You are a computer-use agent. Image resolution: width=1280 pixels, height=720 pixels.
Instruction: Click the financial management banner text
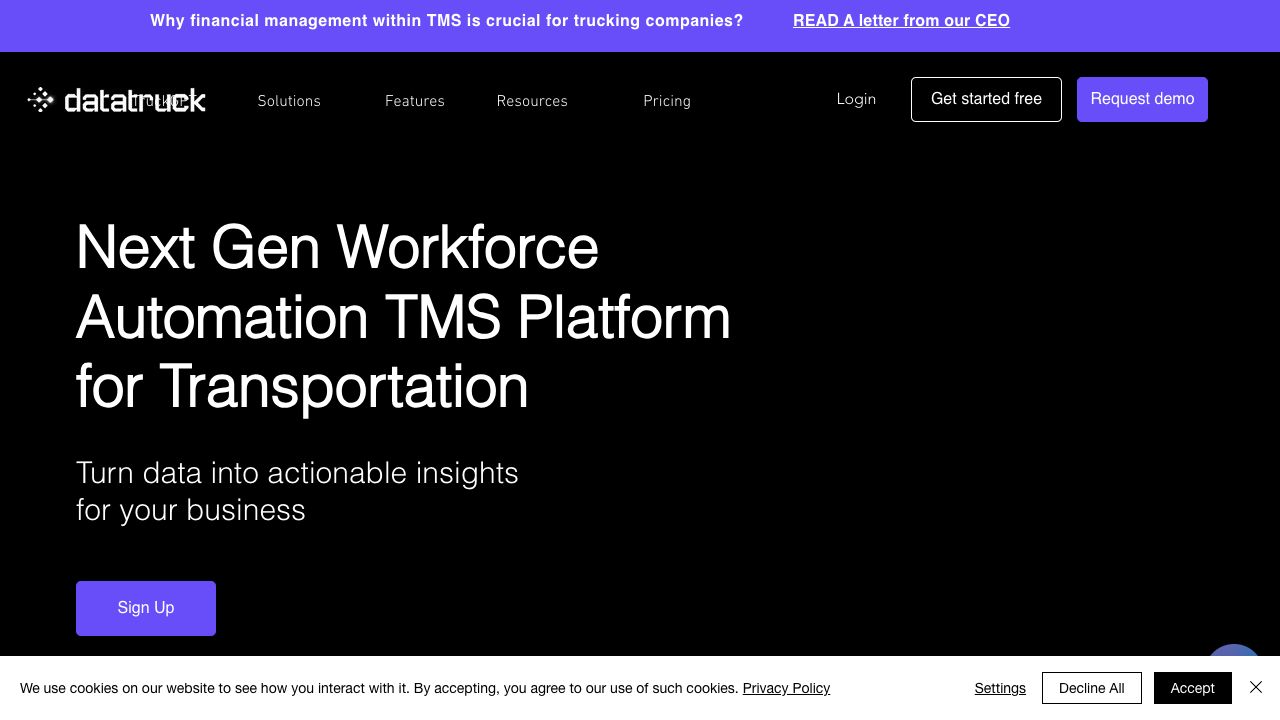[446, 21]
